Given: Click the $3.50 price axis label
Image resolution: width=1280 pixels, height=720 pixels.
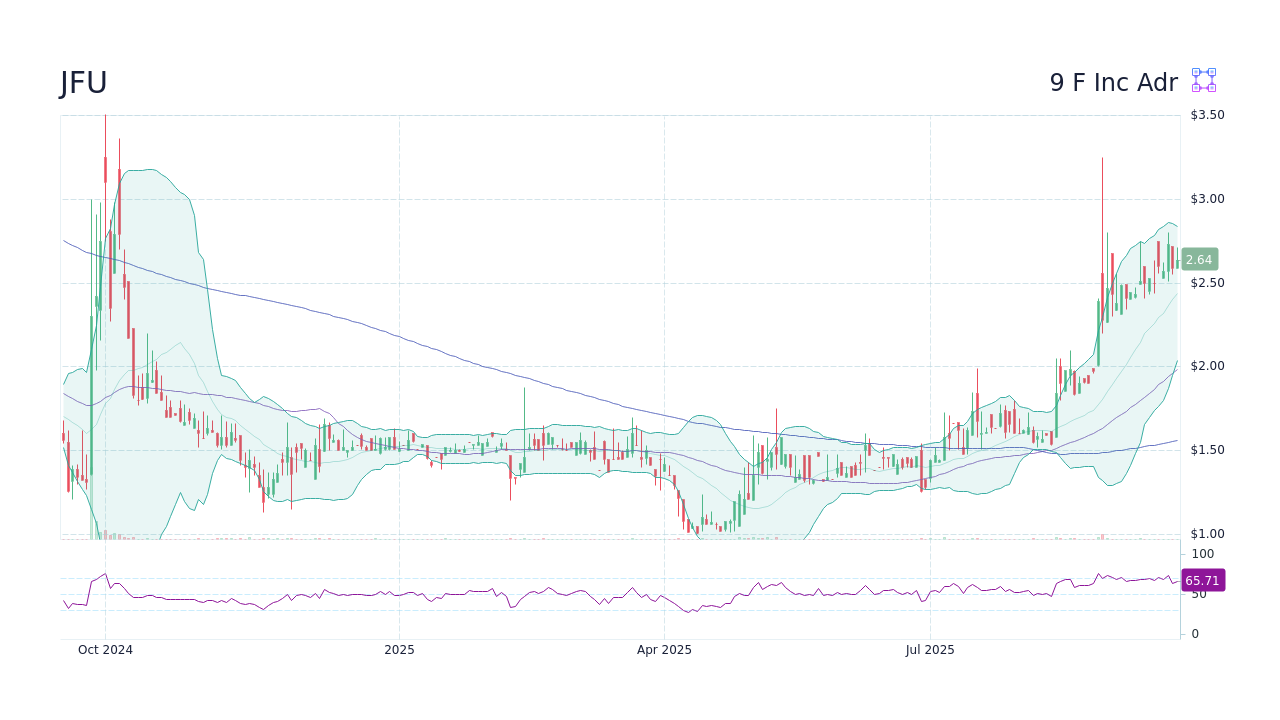Looking at the screenshot, I should [1207, 115].
